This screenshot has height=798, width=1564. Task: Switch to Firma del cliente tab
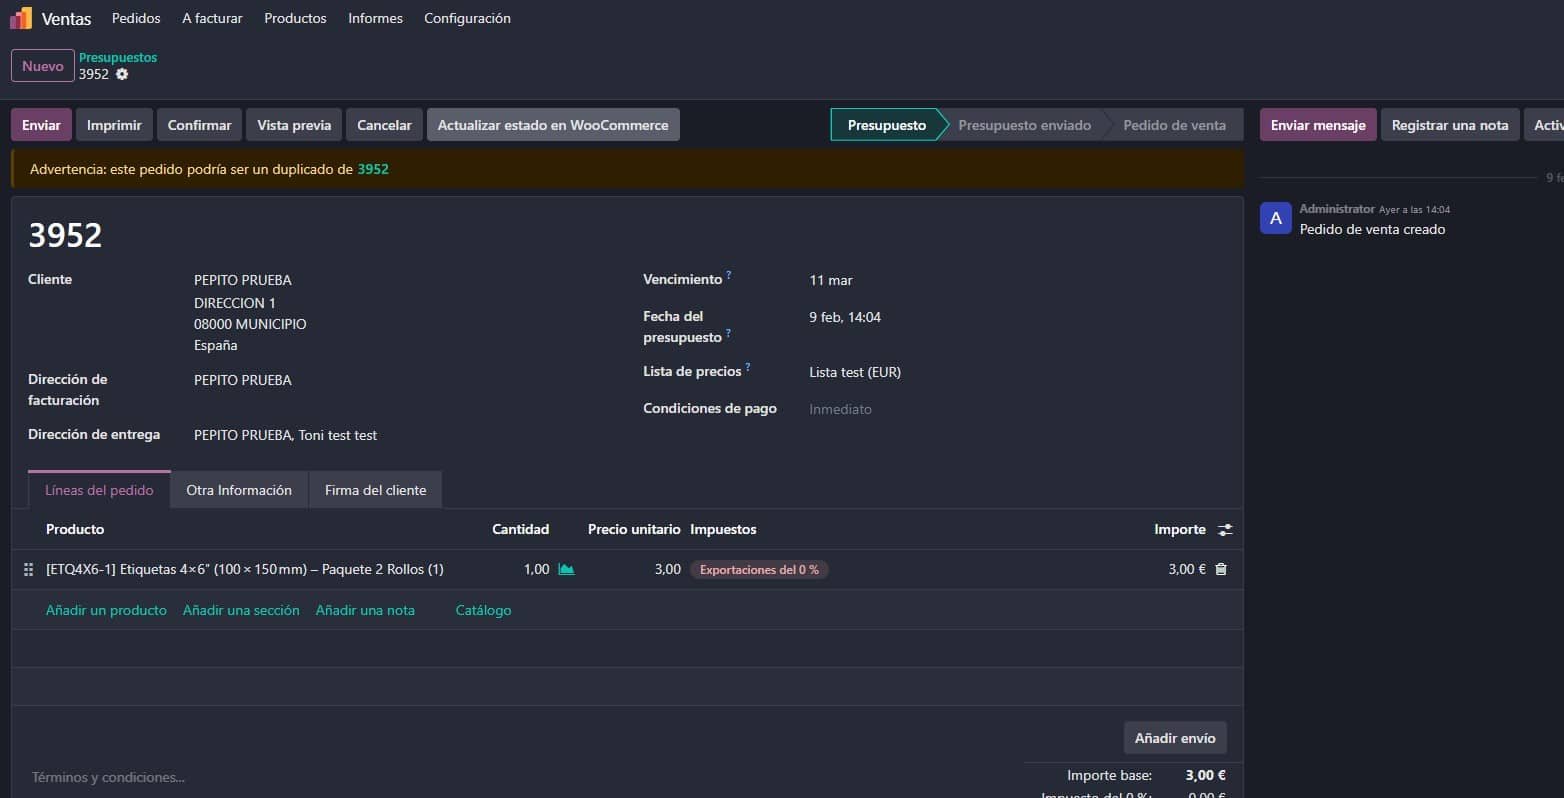(x=375, y=490)
